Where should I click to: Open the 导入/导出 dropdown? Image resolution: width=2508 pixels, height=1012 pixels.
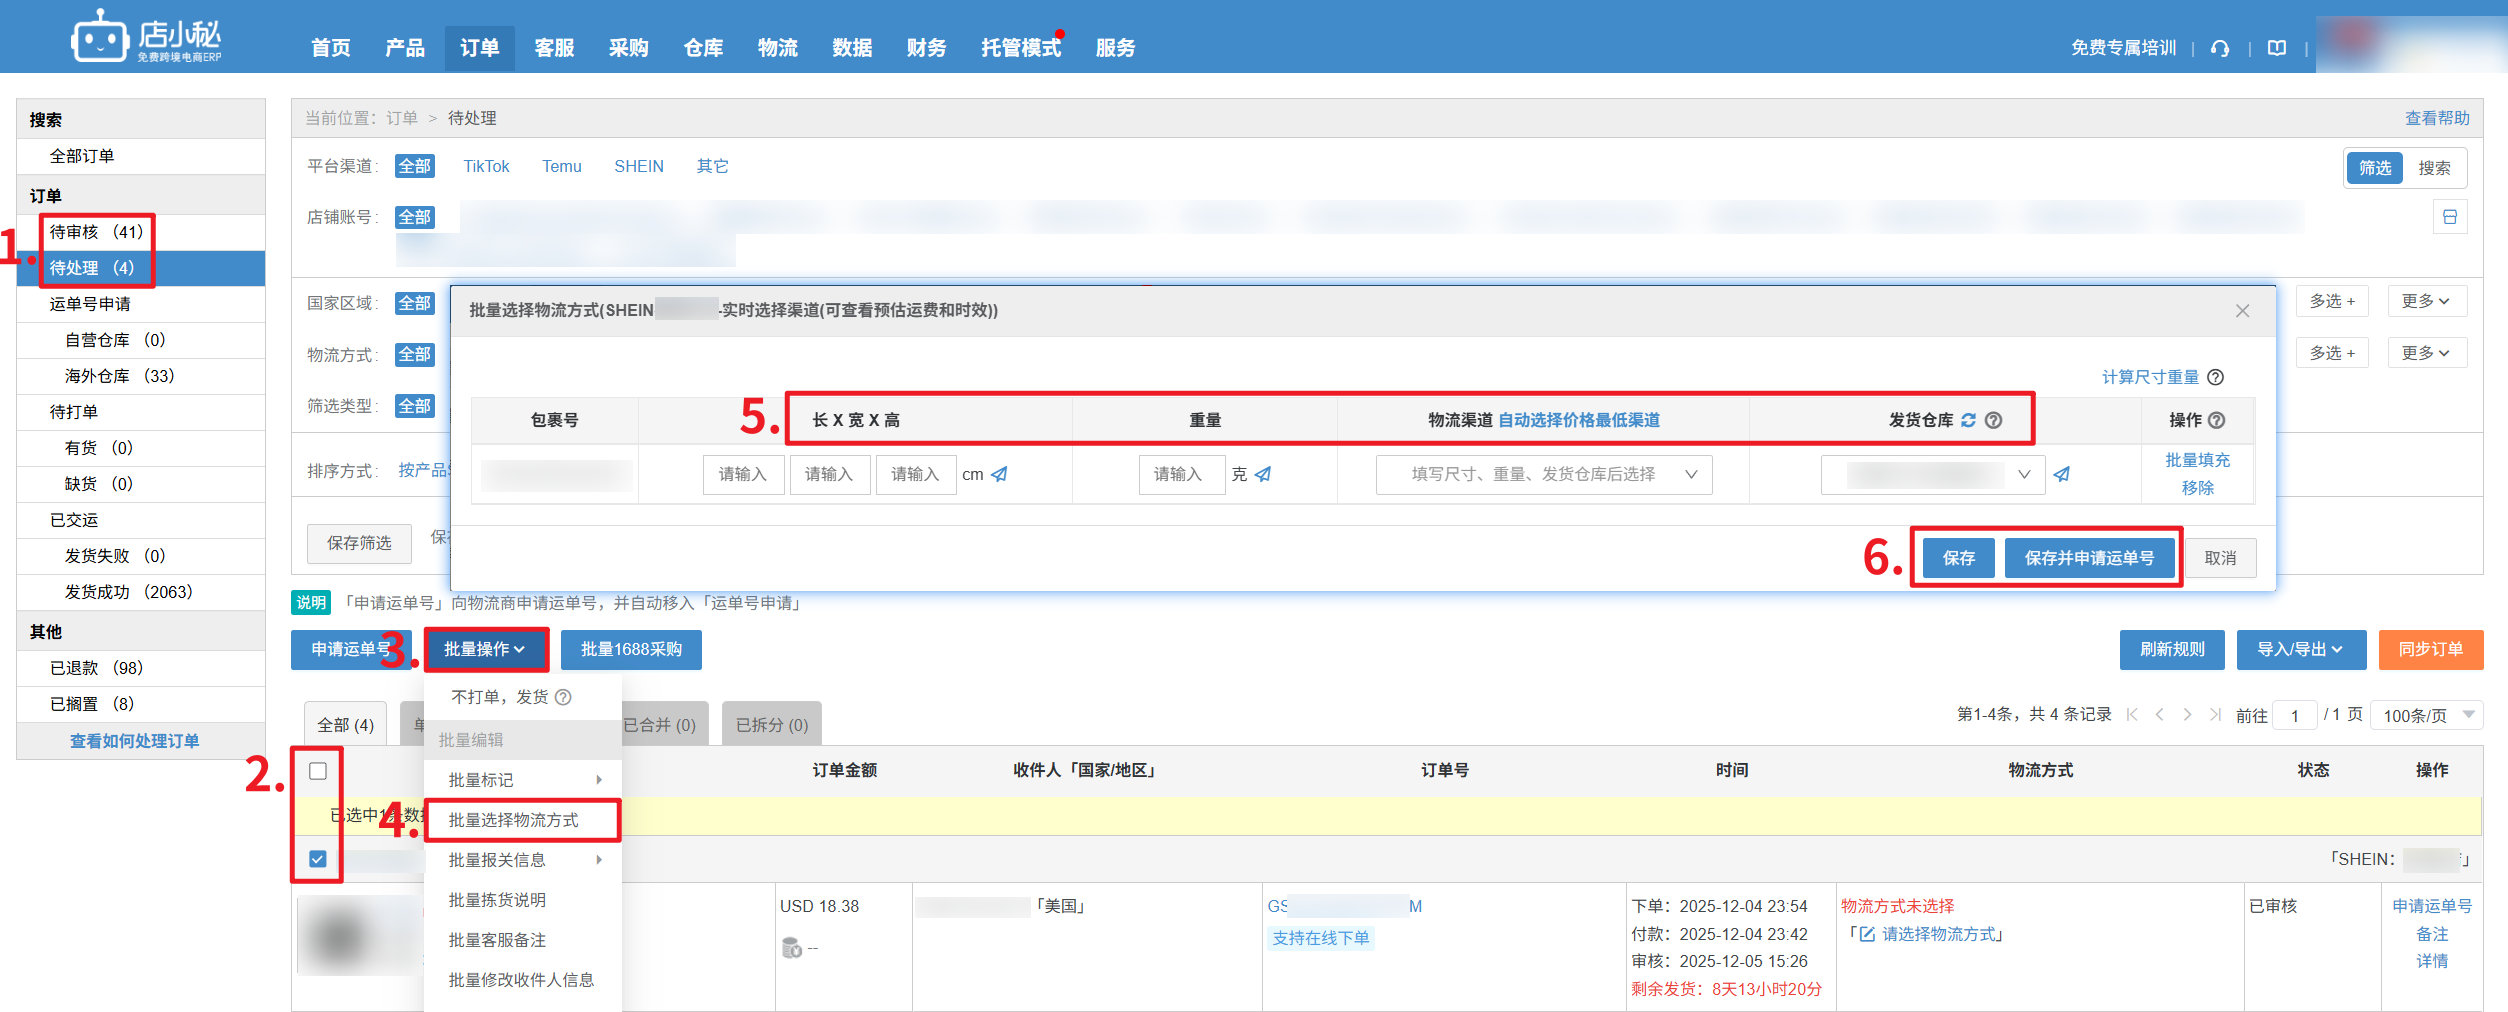coord(2300,649)
